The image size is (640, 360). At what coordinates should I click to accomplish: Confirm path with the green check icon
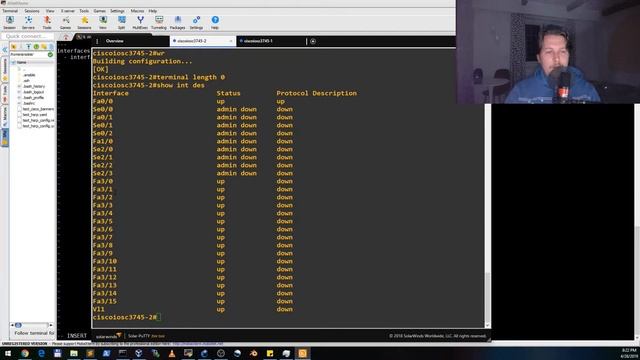point(50,54)
